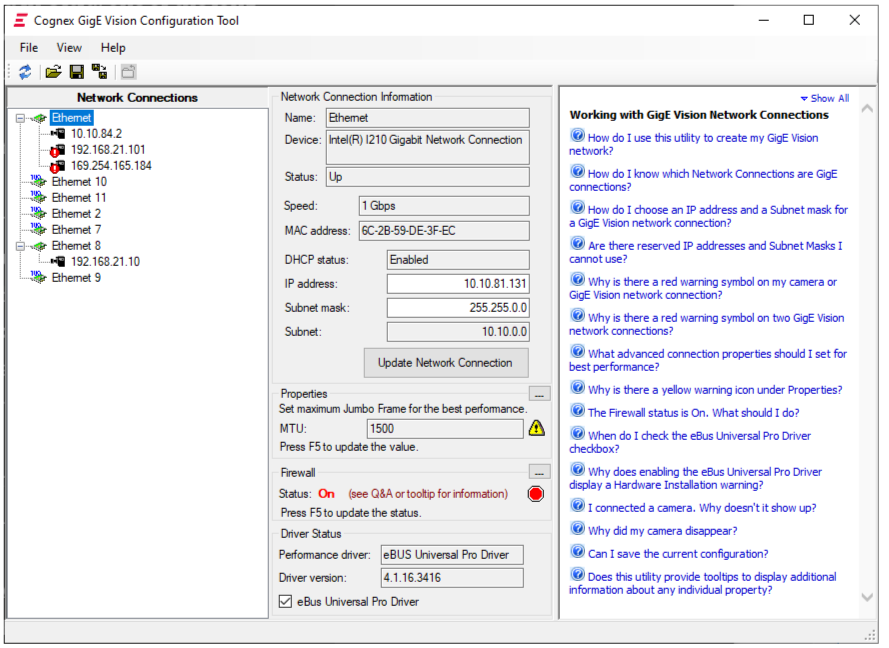Open a saved configuration file

coord(52,71)
